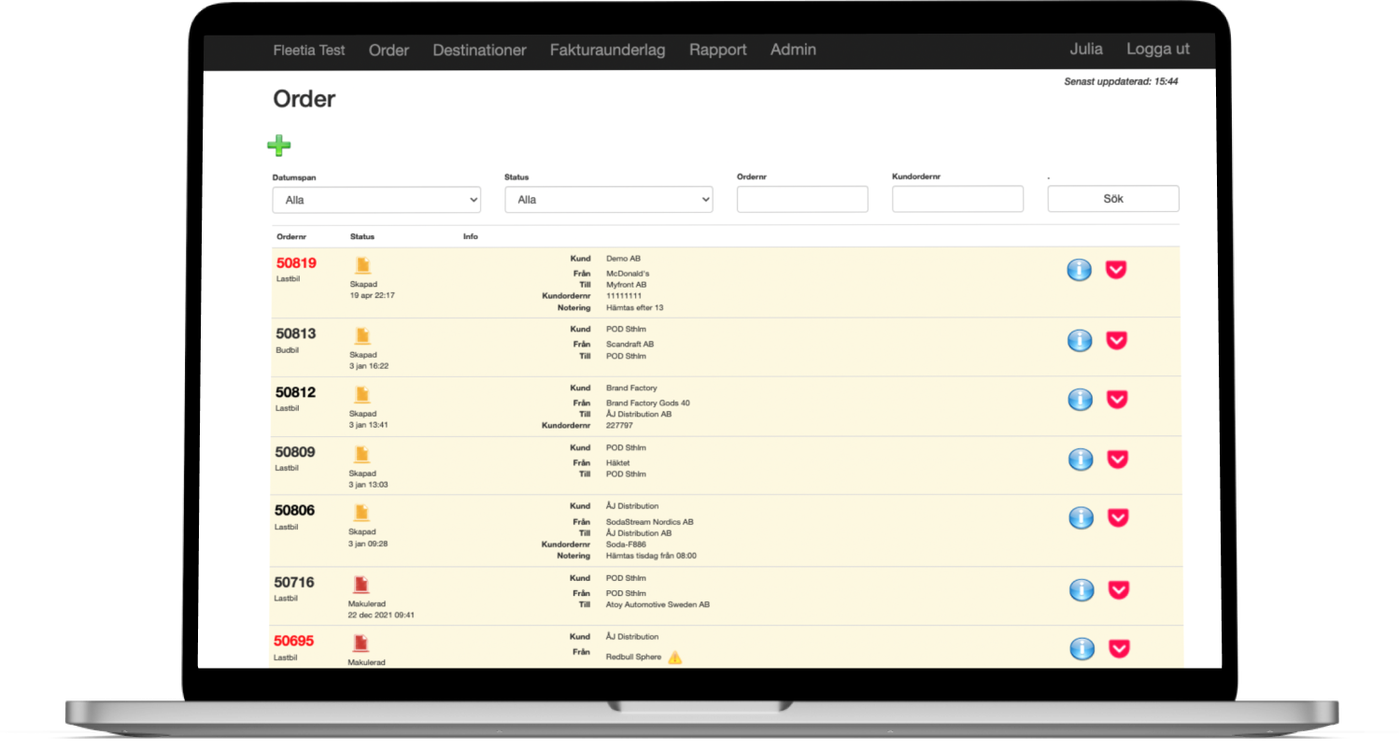Click the green plus add order icon
1400x749 pixels.
click(x=279, y=146)
